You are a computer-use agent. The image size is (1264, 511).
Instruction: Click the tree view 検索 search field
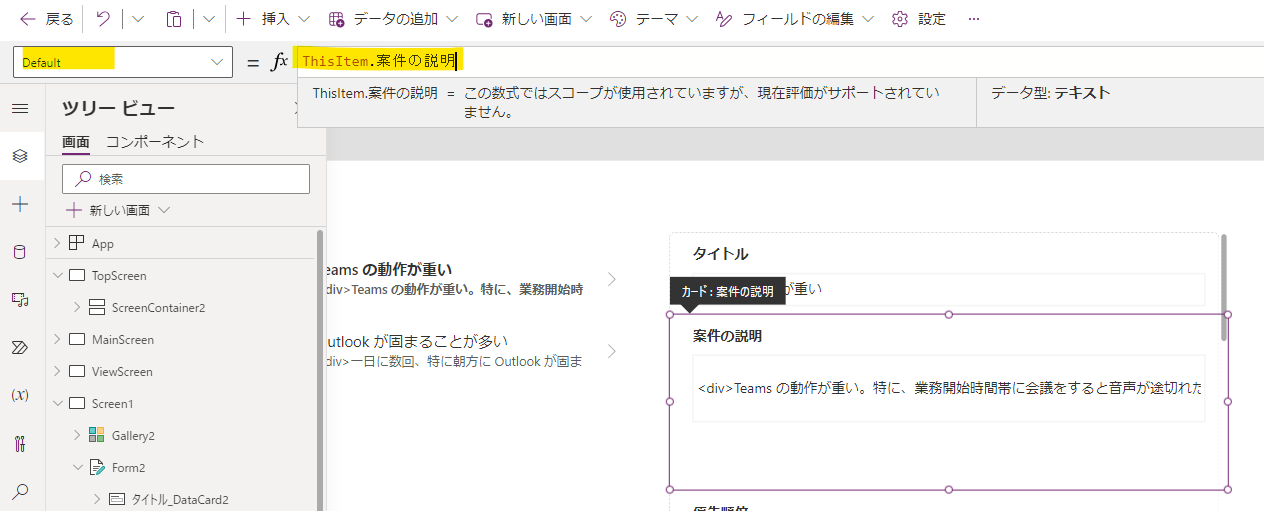[x=186, y=179]
